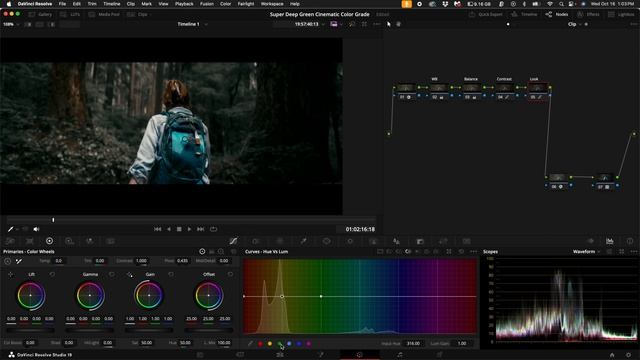Toggle Timeline panel button
This screenshot has width=640, height=360.
(x=525, y=14)
